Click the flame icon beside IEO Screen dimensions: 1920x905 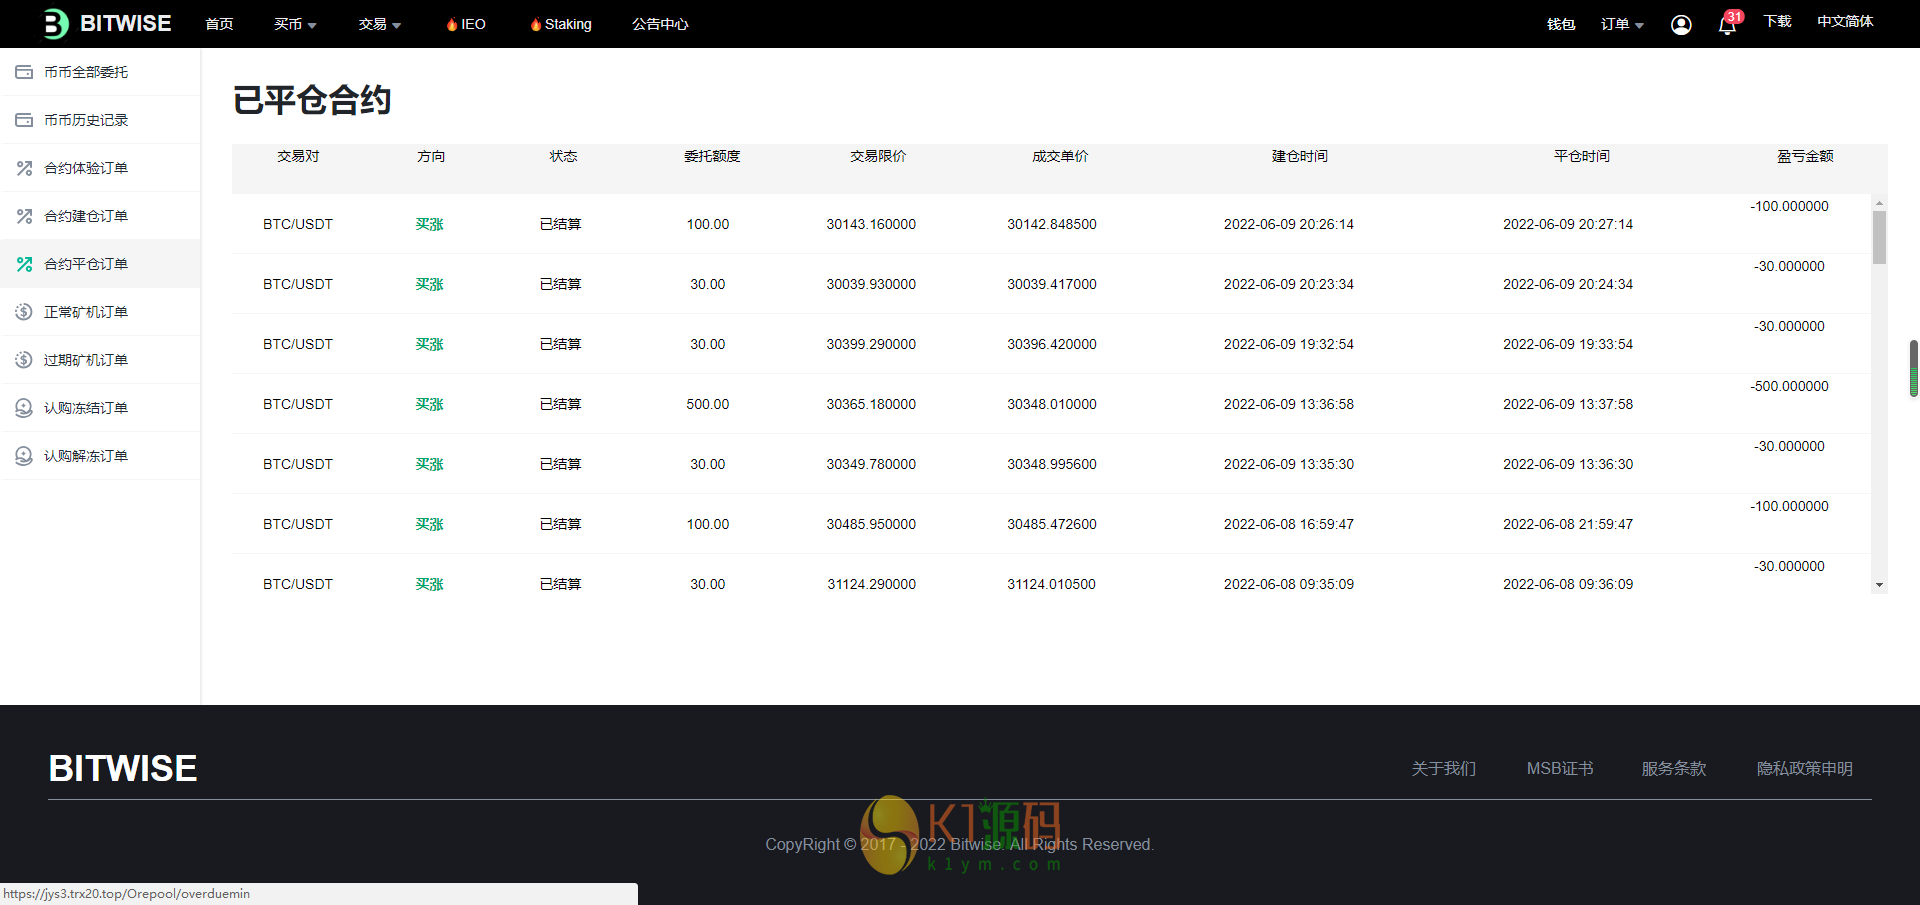coord(452,24)
